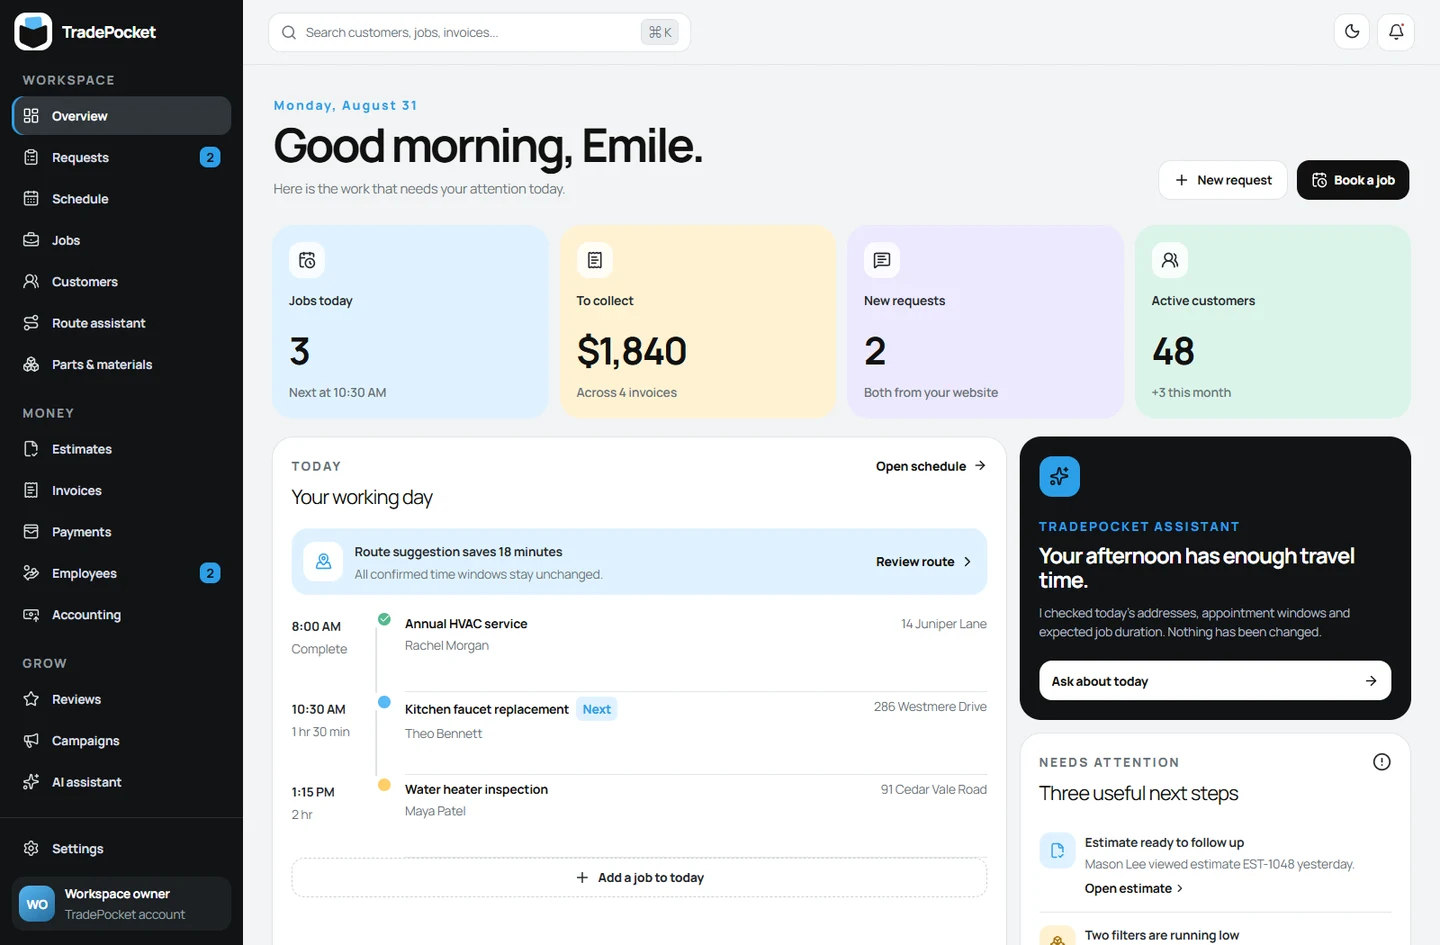Image resolution: width=1440 pixels, height=945 pixels.
Task: Click the Next tag on Kitchen faucet replacement
Action: point(597,709)
